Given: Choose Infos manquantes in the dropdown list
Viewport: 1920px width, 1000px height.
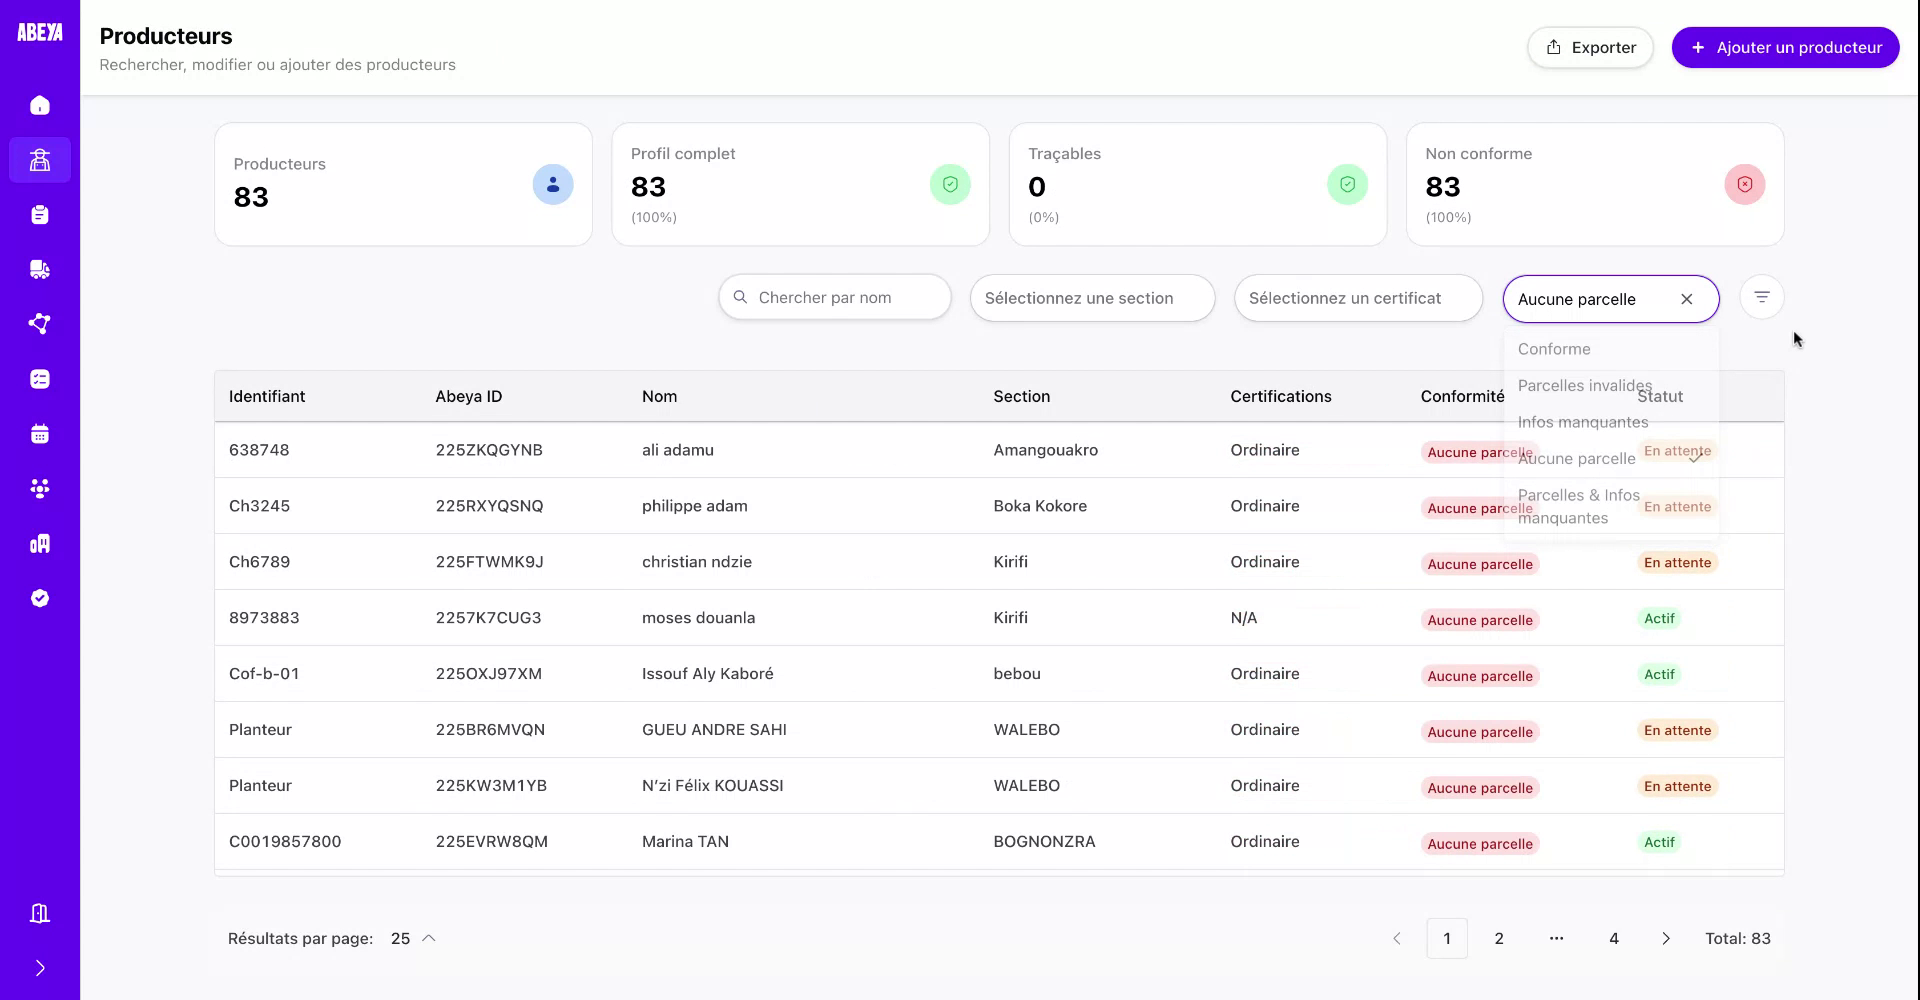Looking at the screenshot, I should [x=1611, y=422].
